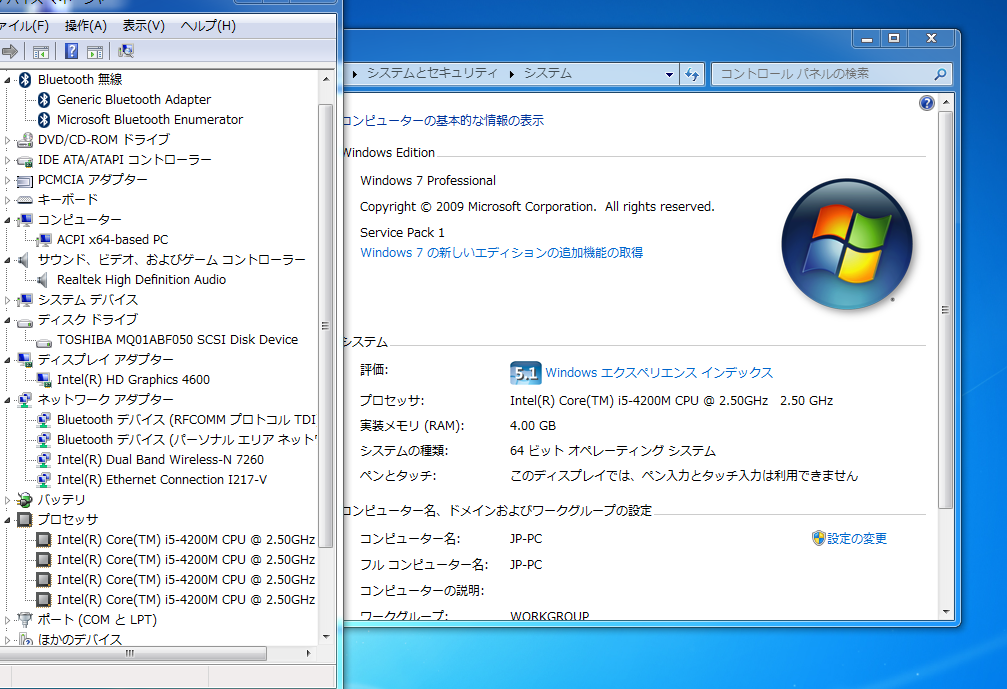Open the blue question mark help toolbar icon
1007x689 pixels.
click(71, 51)
